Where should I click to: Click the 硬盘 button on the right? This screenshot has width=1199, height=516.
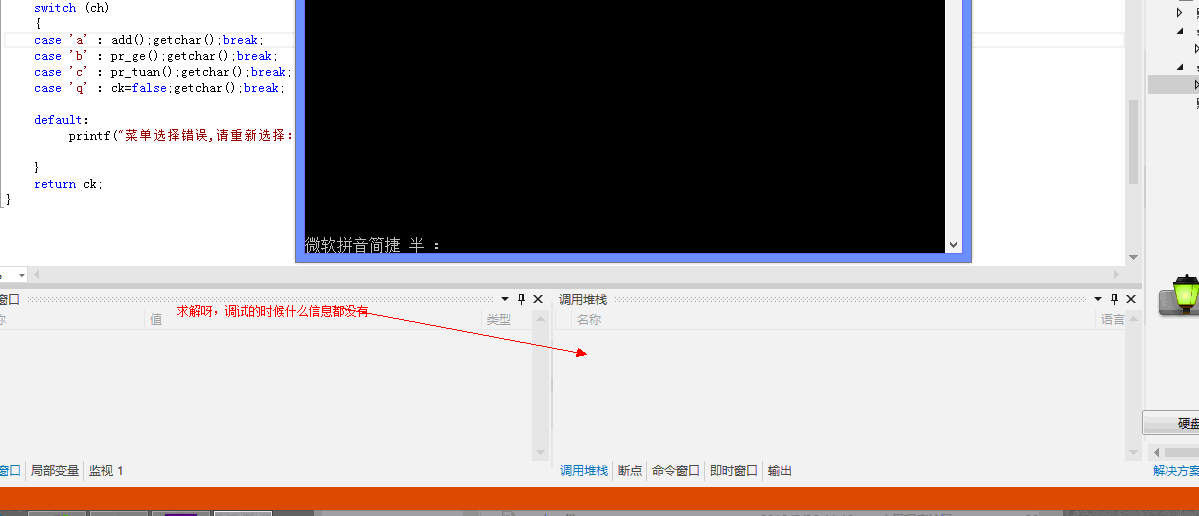1171,424
